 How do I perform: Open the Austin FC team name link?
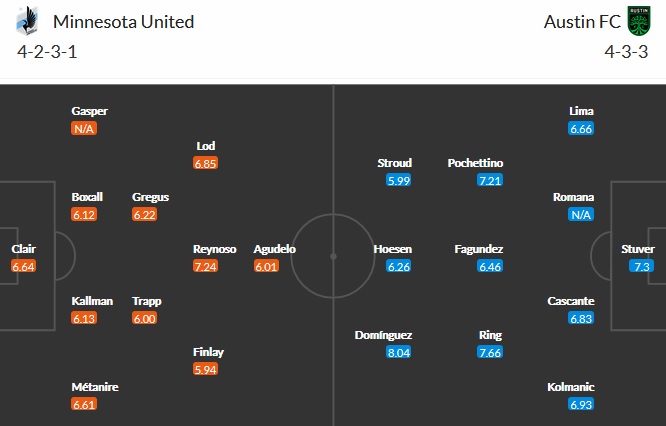click(x=581, y=21)
